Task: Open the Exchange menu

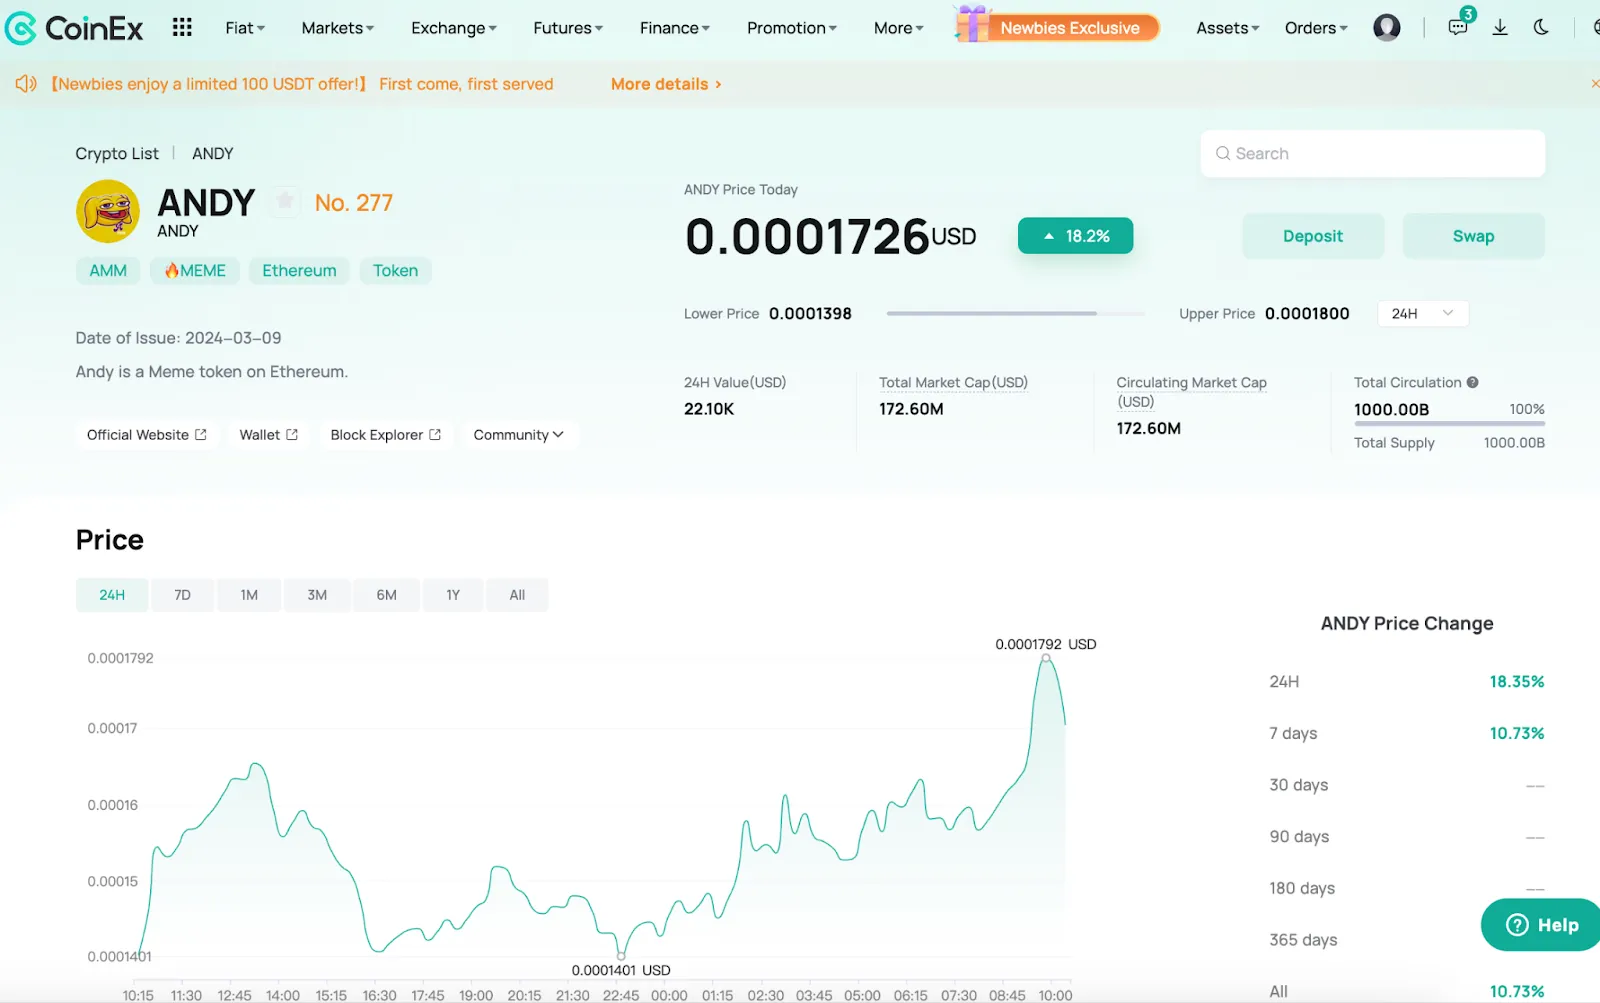Action: 453,28
